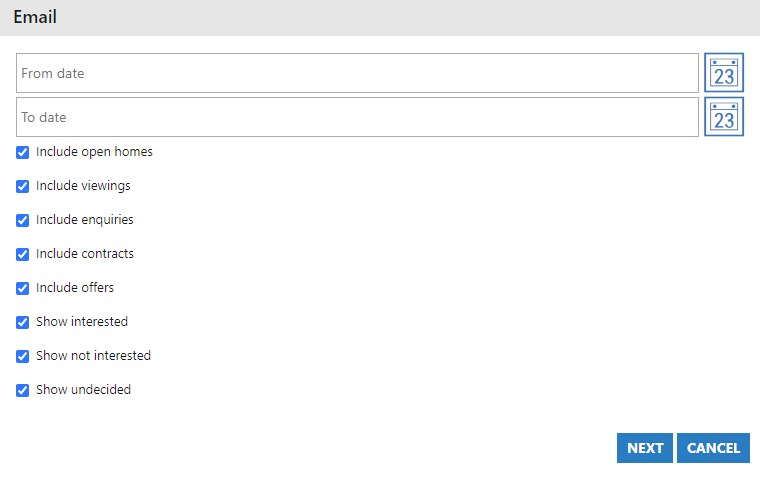Viewport: 760px width, 478px height.
Task: Untick the Include contracts checkbox
Action: click(23, 254)
